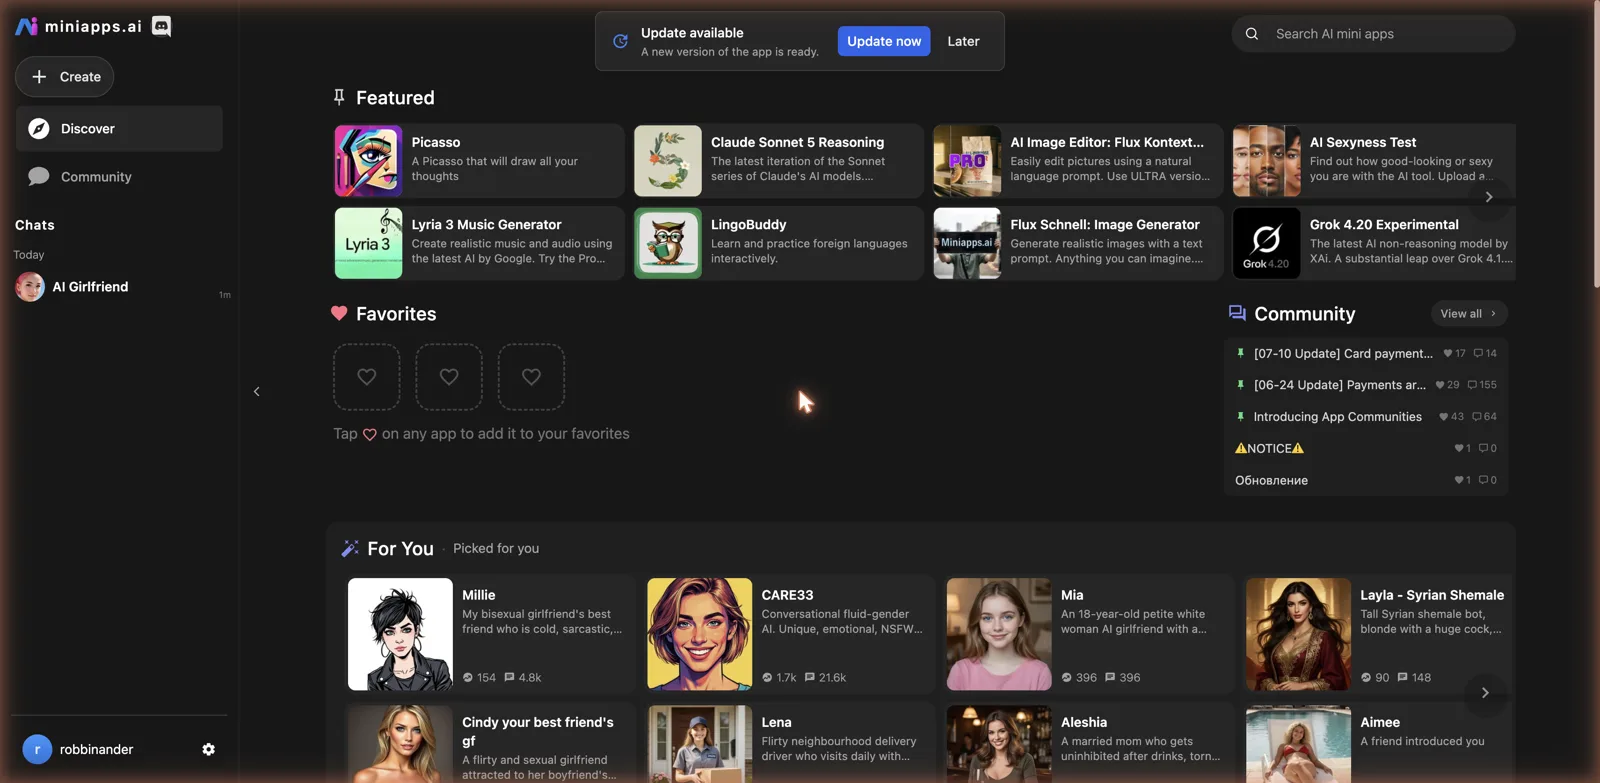Show more For You apps with arrow
This screenshot has height=783, width=1600.
click(x=1485, y=693)
